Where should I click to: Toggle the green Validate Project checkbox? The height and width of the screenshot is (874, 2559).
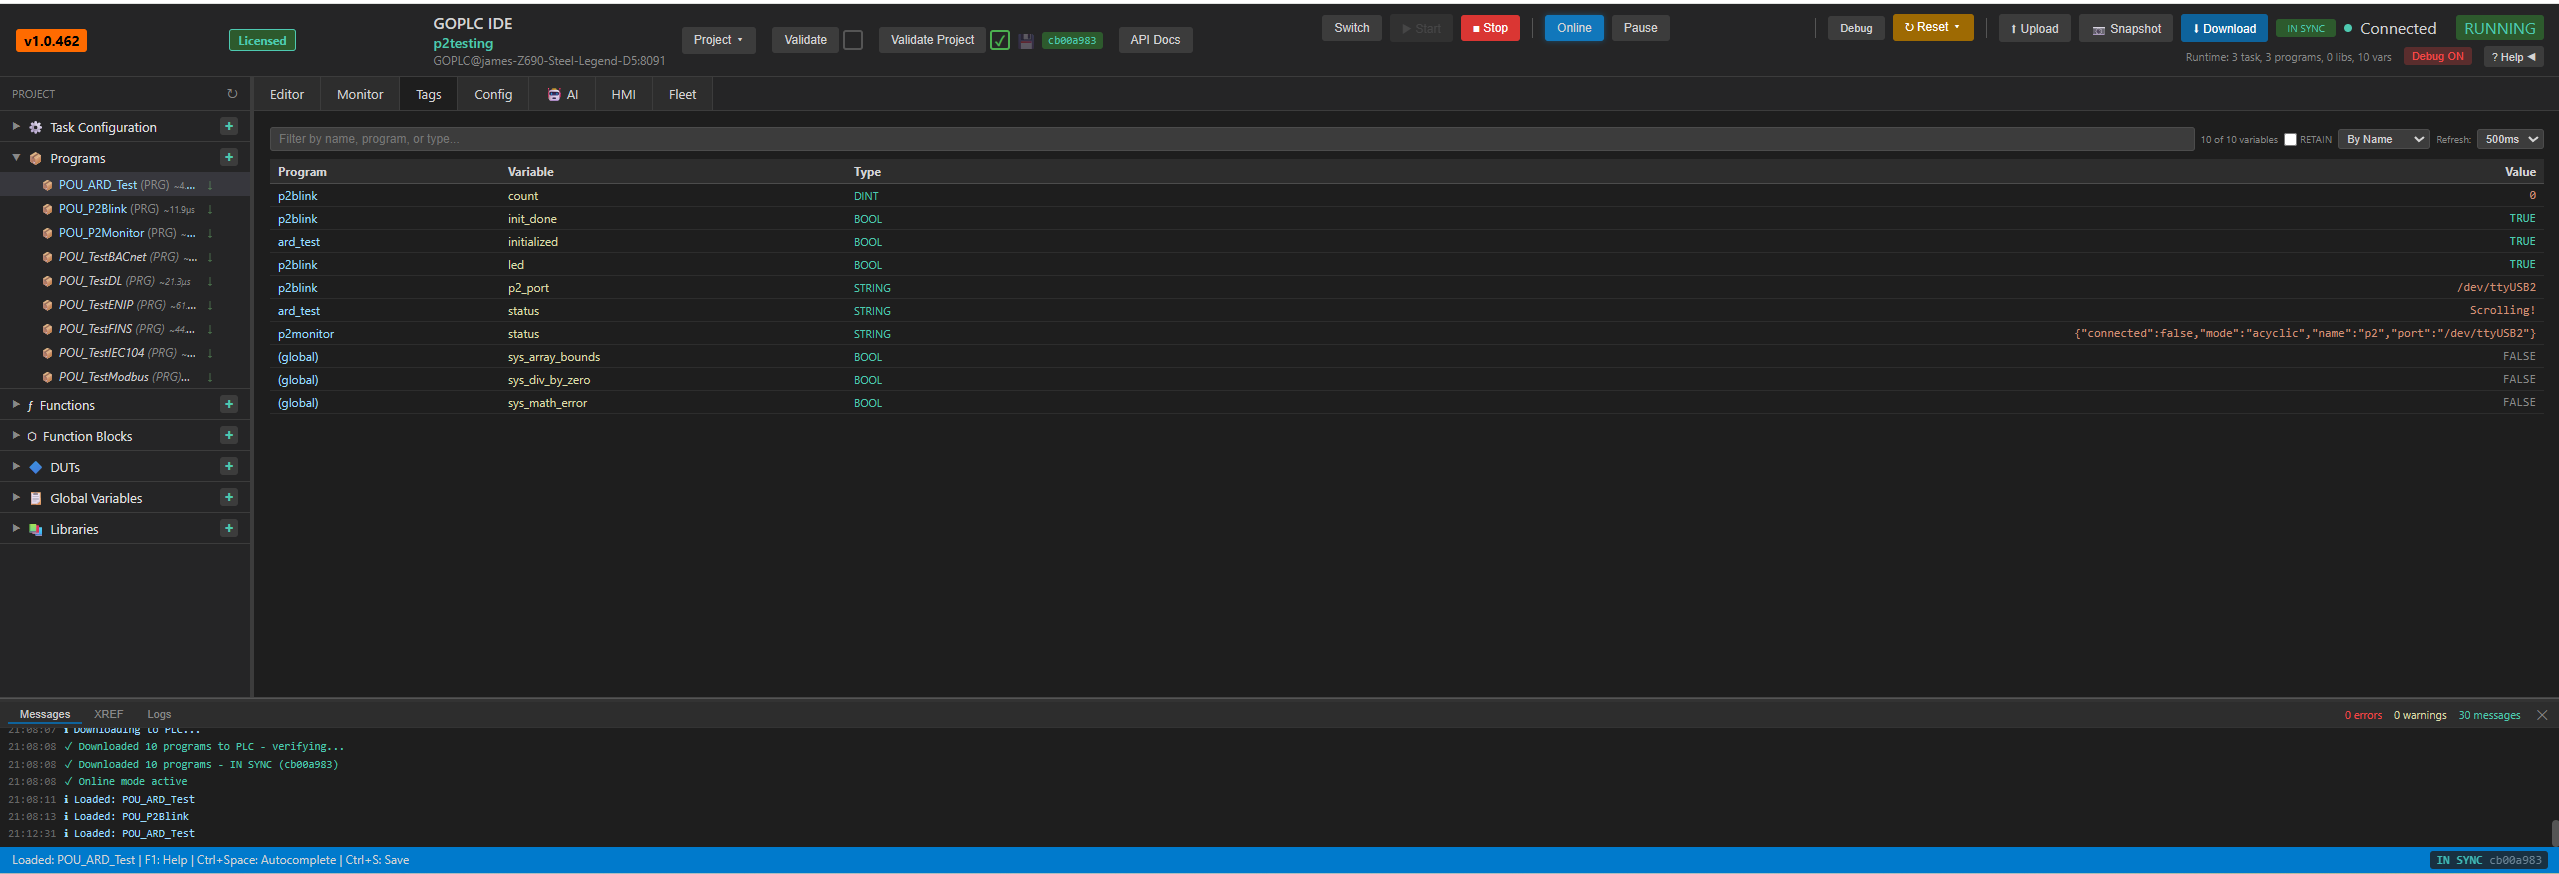[x=999, y=40]
